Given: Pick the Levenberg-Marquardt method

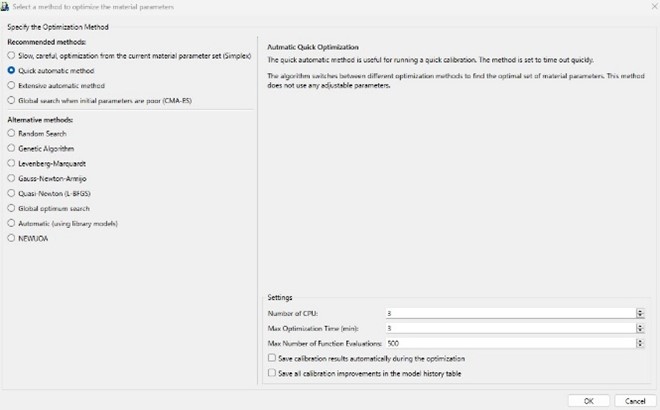Looking at the screenshot, I should click(11, 162).
